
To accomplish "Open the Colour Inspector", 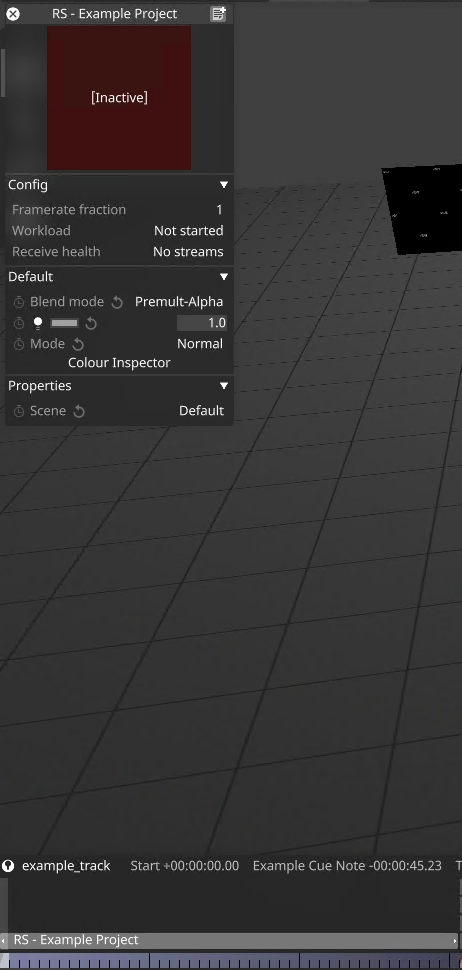I will (x=119, y=363).
